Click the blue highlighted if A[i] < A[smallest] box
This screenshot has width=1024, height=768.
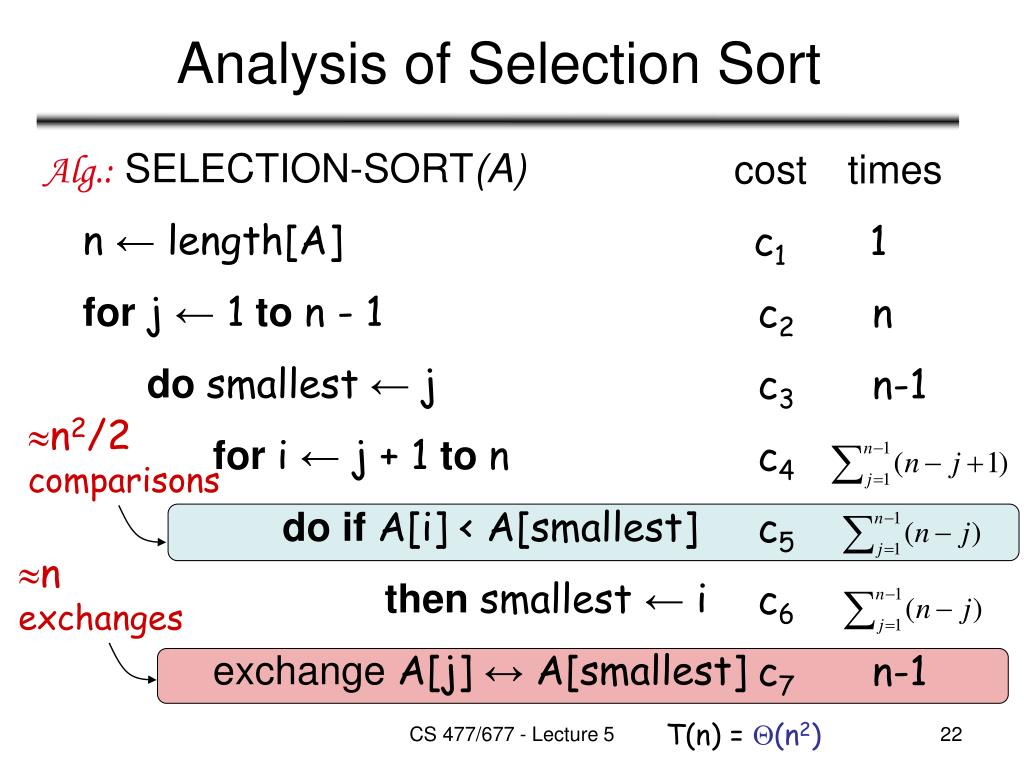pyautogui.click(x=593, y=532)
